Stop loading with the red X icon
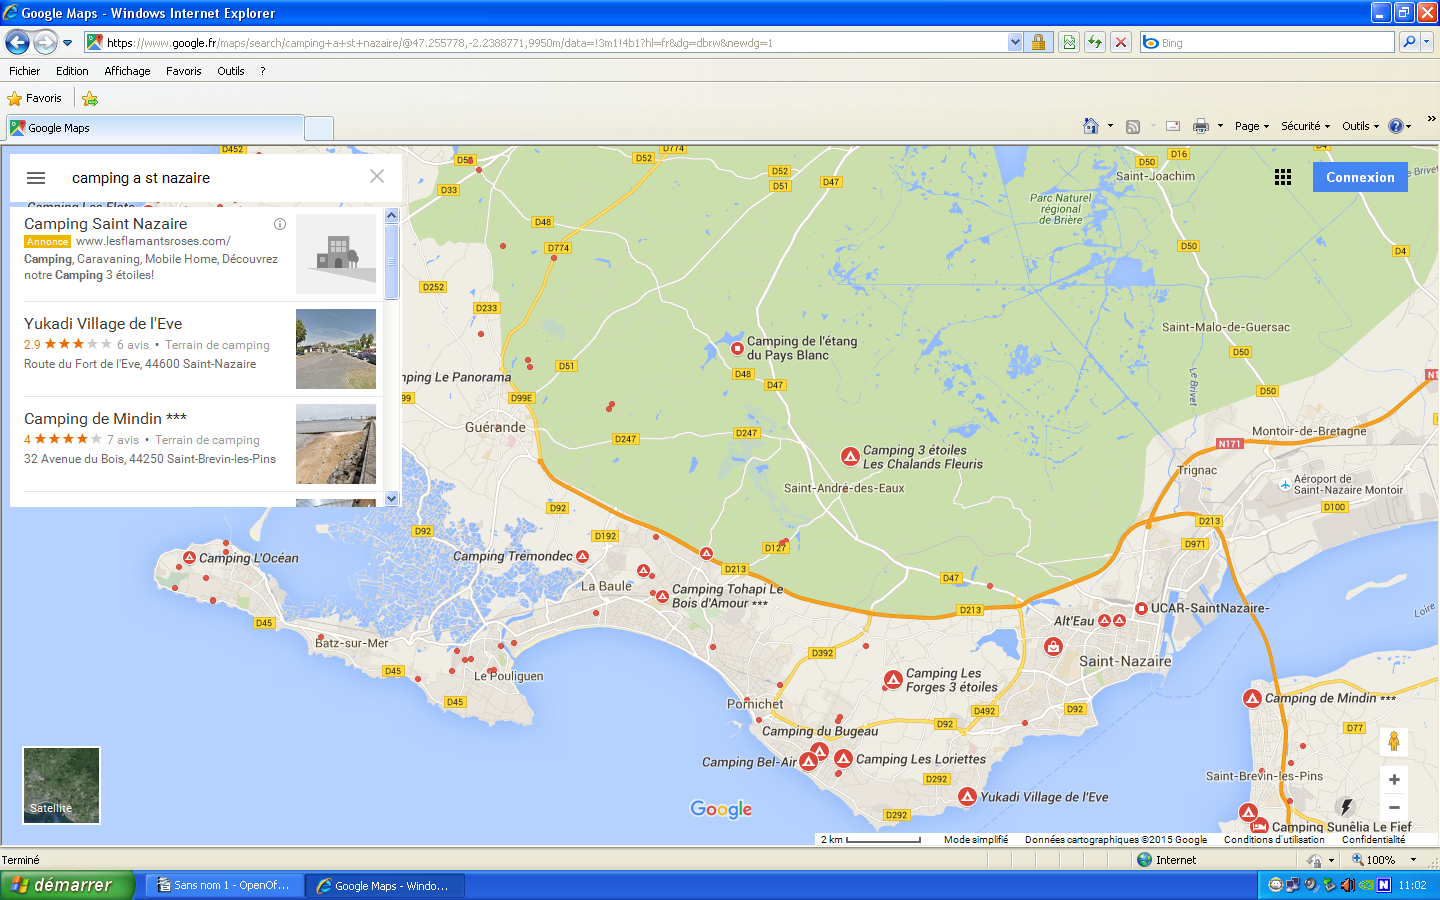The width and height of the screenshot is (1440, 900). pyautogui.click(x=1121, y=42)
